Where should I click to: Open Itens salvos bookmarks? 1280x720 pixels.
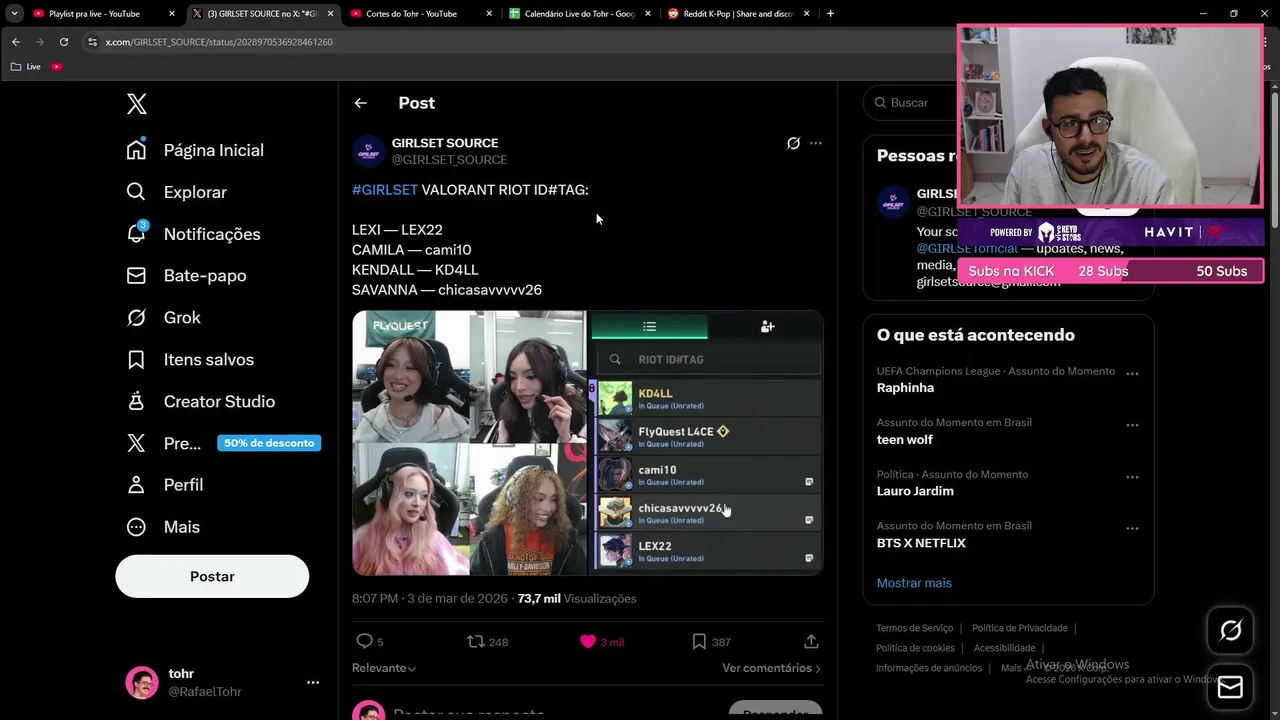pos(190,360)
